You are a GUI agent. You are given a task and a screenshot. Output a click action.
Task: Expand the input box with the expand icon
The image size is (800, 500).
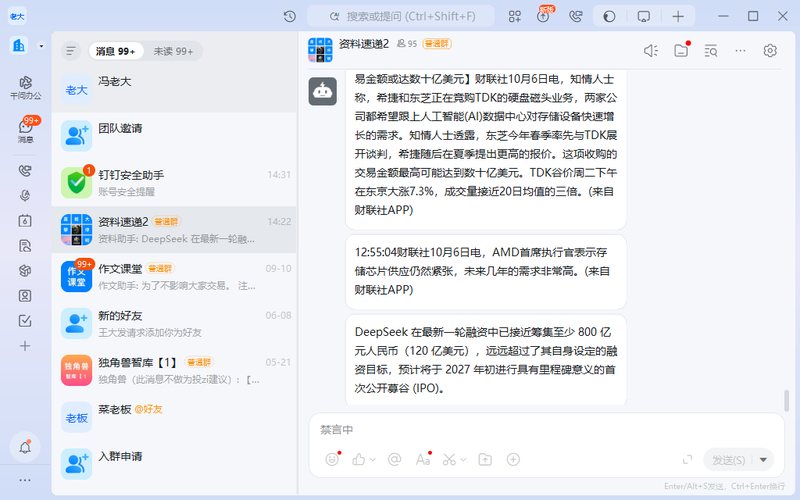pyautogui.click(x=687, y=460)
